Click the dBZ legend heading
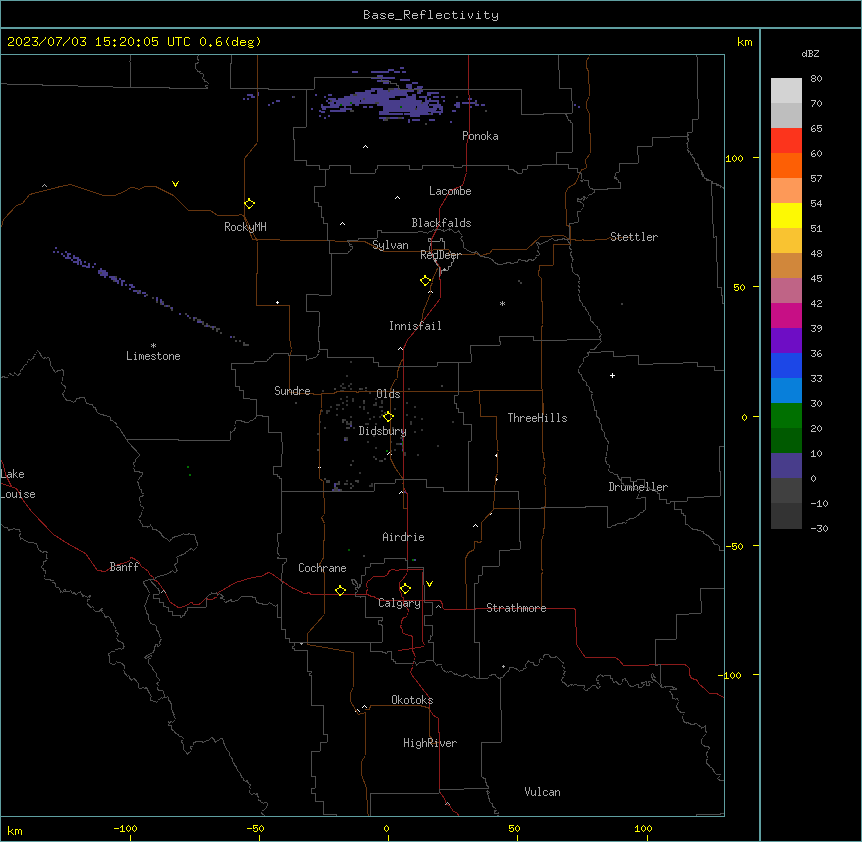The image size is (862, 842). point(810,54)
